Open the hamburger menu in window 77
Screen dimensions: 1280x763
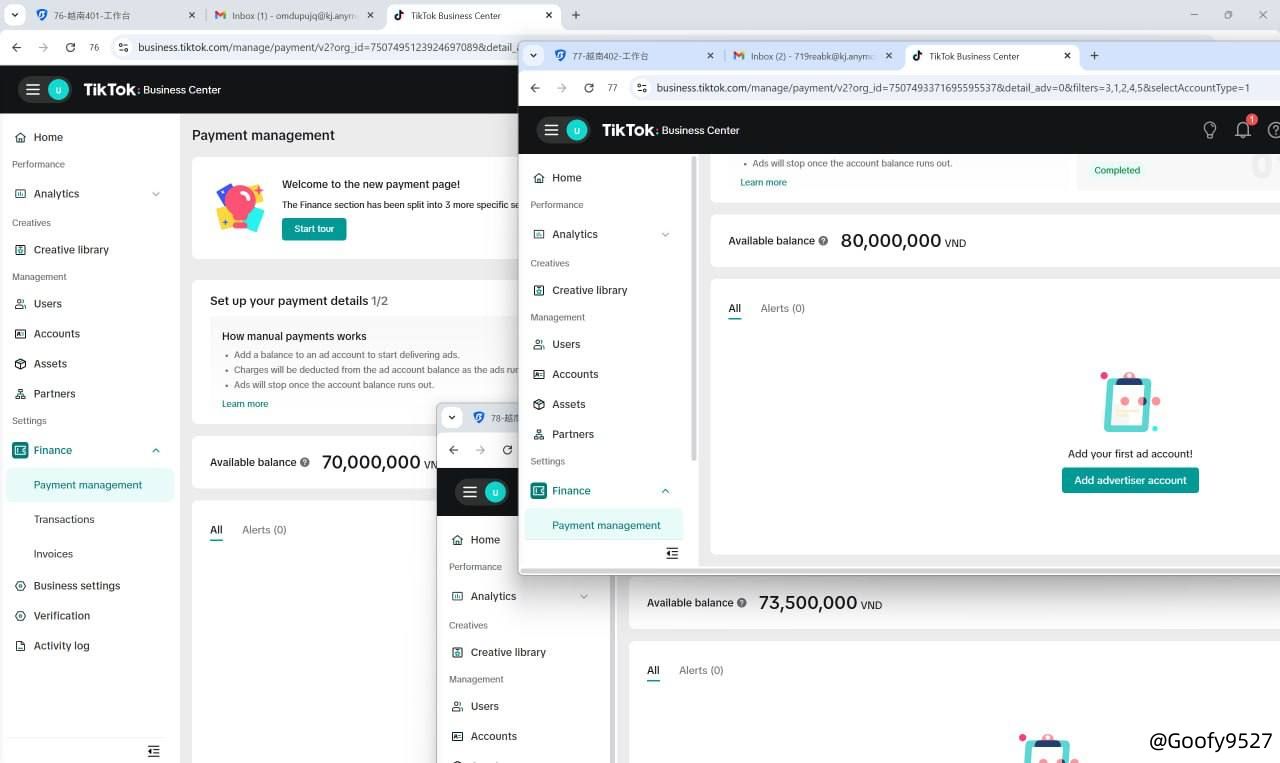[x=551, y=130]
